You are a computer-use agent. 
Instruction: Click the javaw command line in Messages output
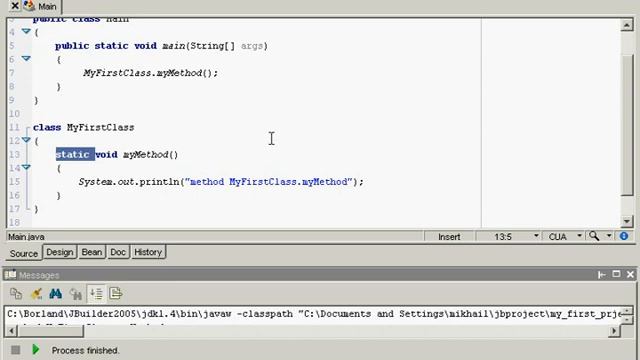tap(314, 314)
